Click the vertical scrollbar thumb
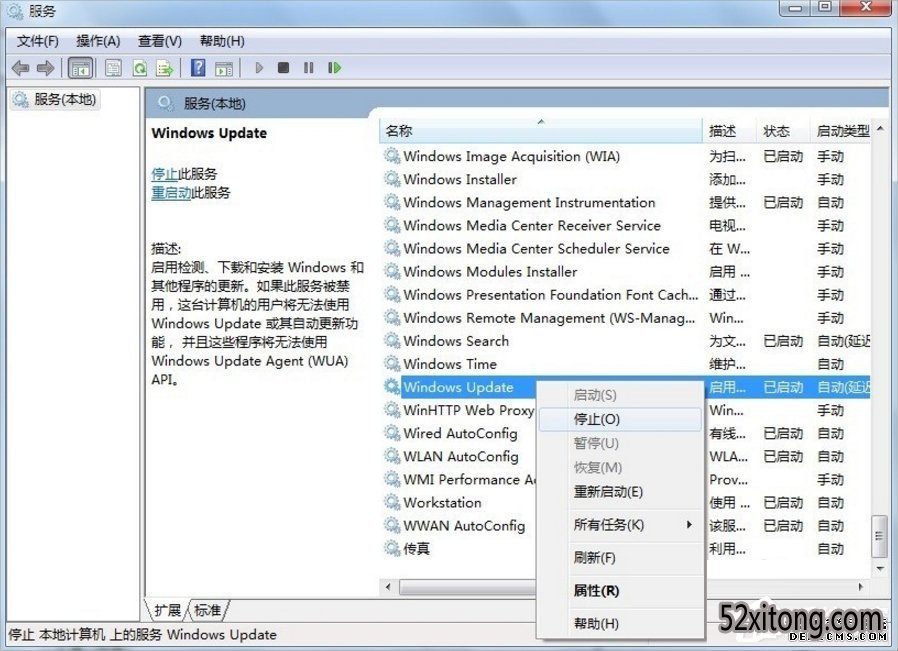Viewport: 898px width, 651px height. 879,536
